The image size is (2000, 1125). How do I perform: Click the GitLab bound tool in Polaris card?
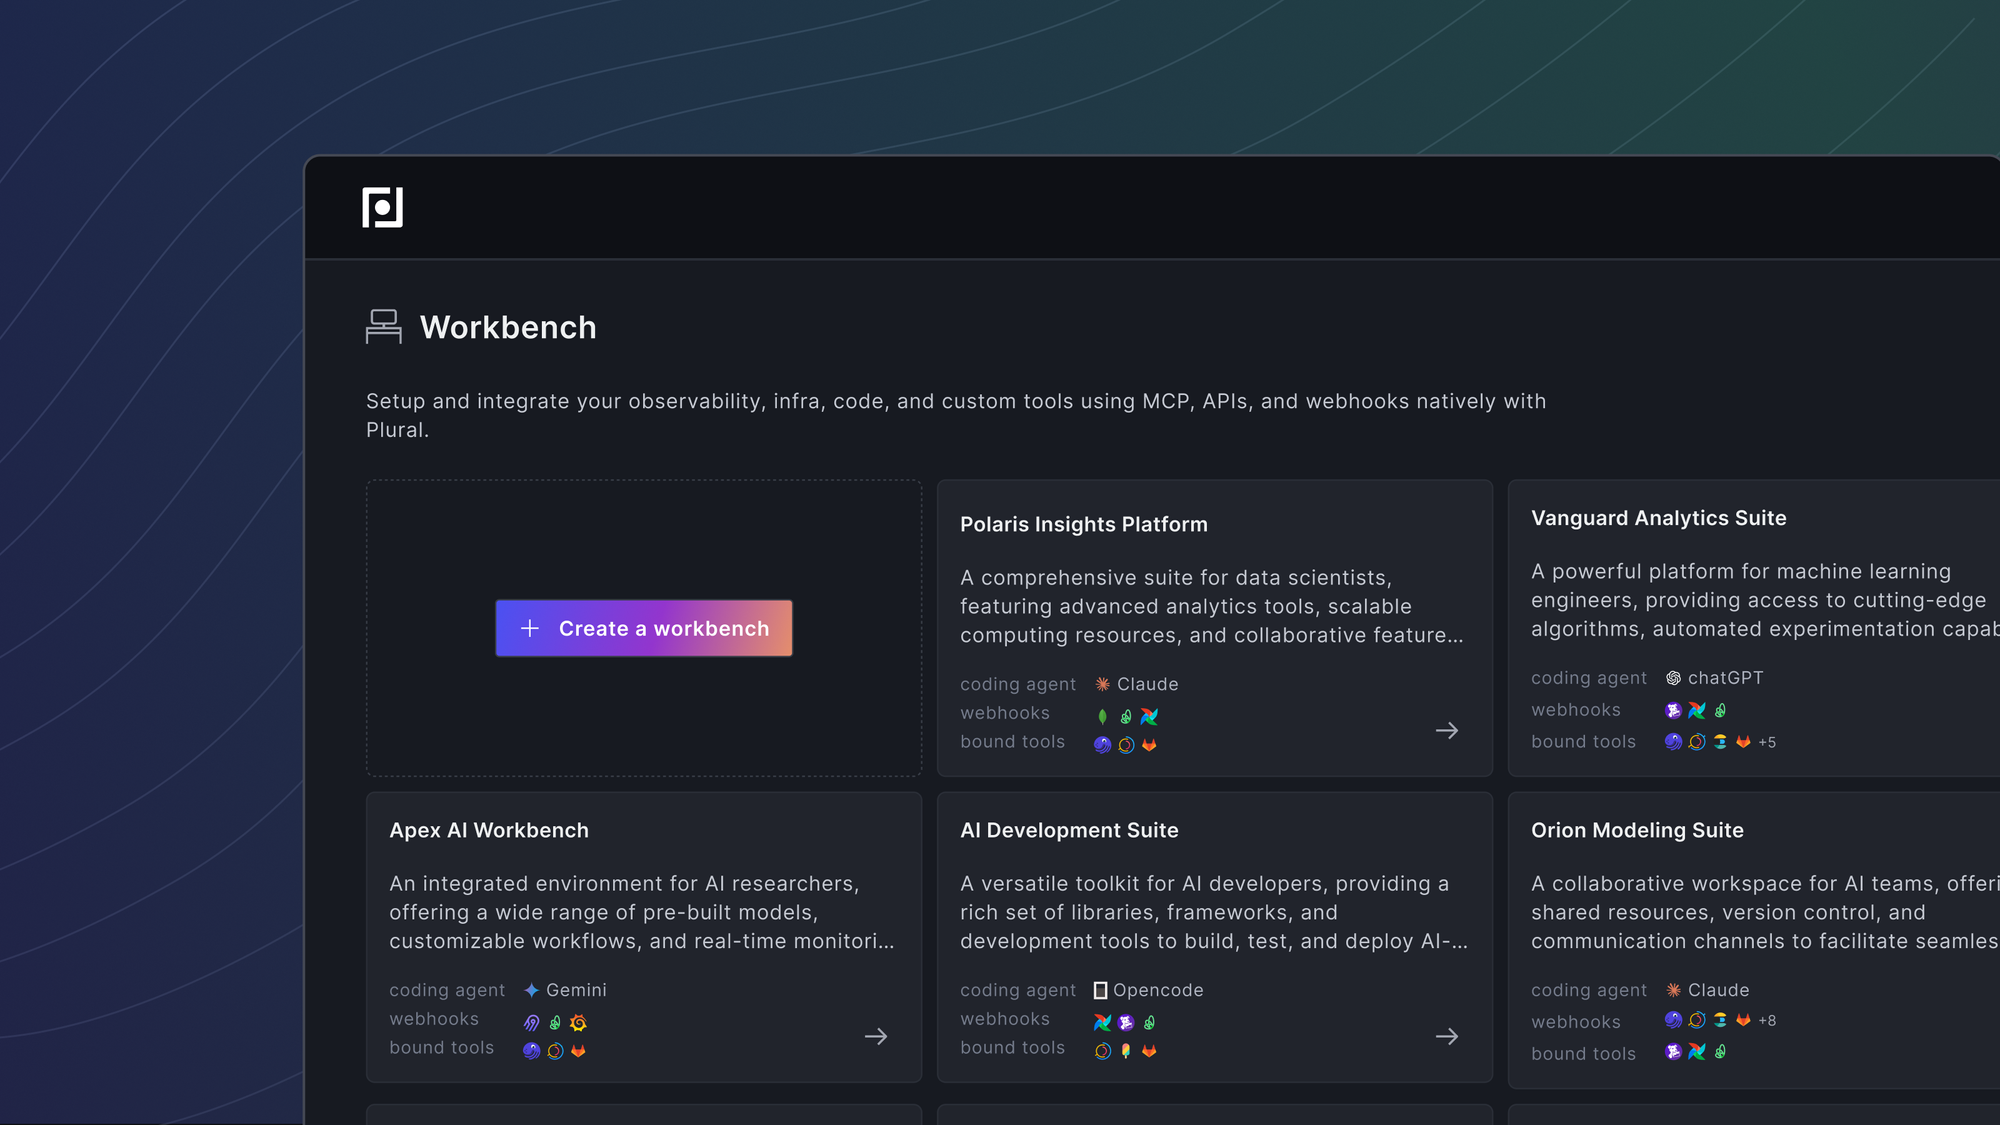1149,745
